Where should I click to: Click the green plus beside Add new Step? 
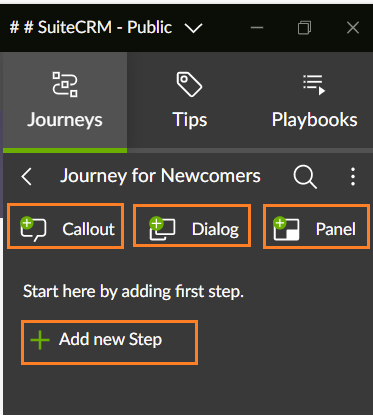point(40,340)
